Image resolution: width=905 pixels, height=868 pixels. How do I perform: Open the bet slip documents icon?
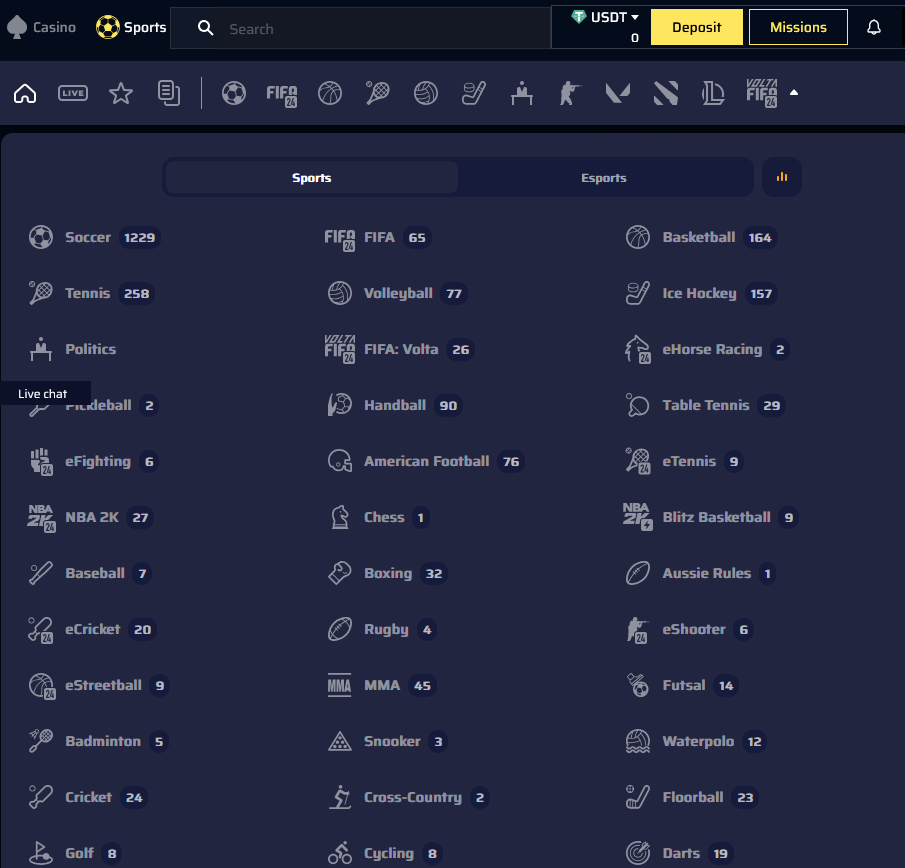[x=169, y=93]
